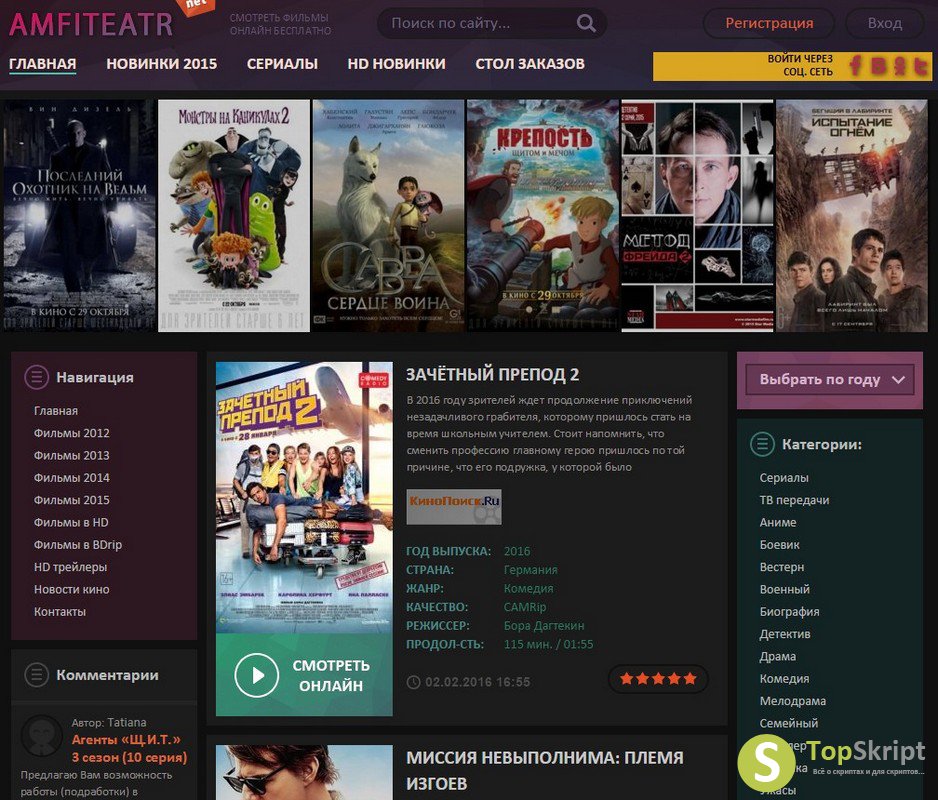Click the Регистрация button

(769, 23)
